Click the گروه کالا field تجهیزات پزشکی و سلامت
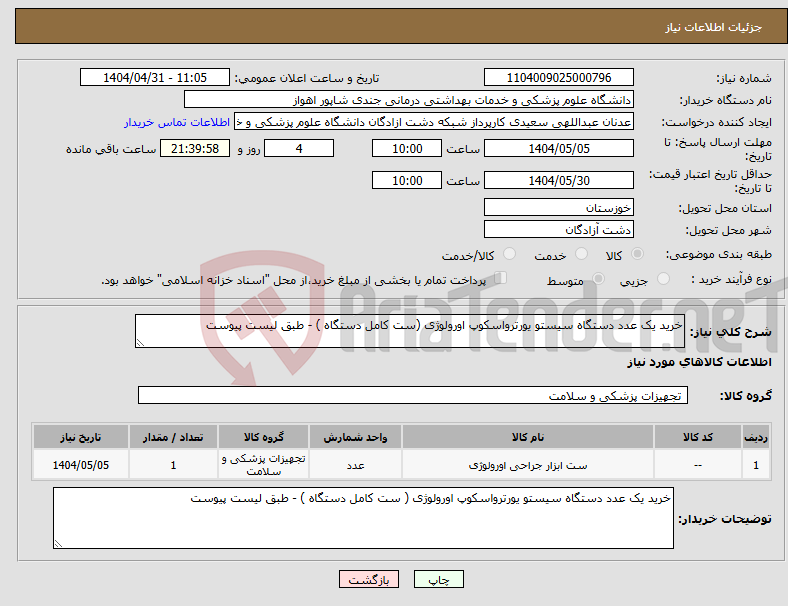The width and height of the screenshot is (788, 606). pos(413,395)
